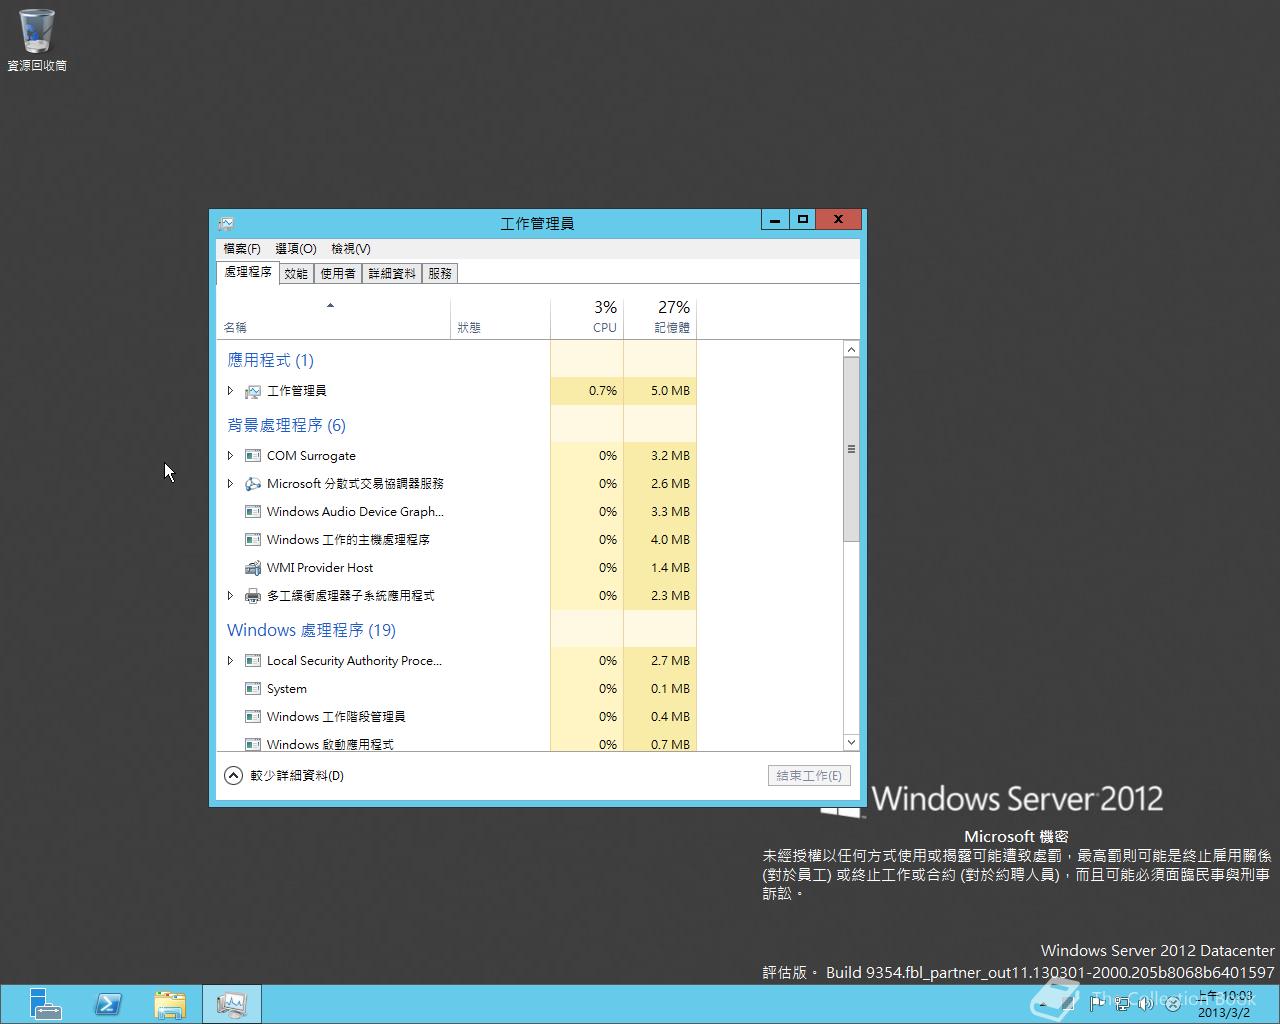Click the System process icon
The image size is (1280, 1024).
[253, 689]
